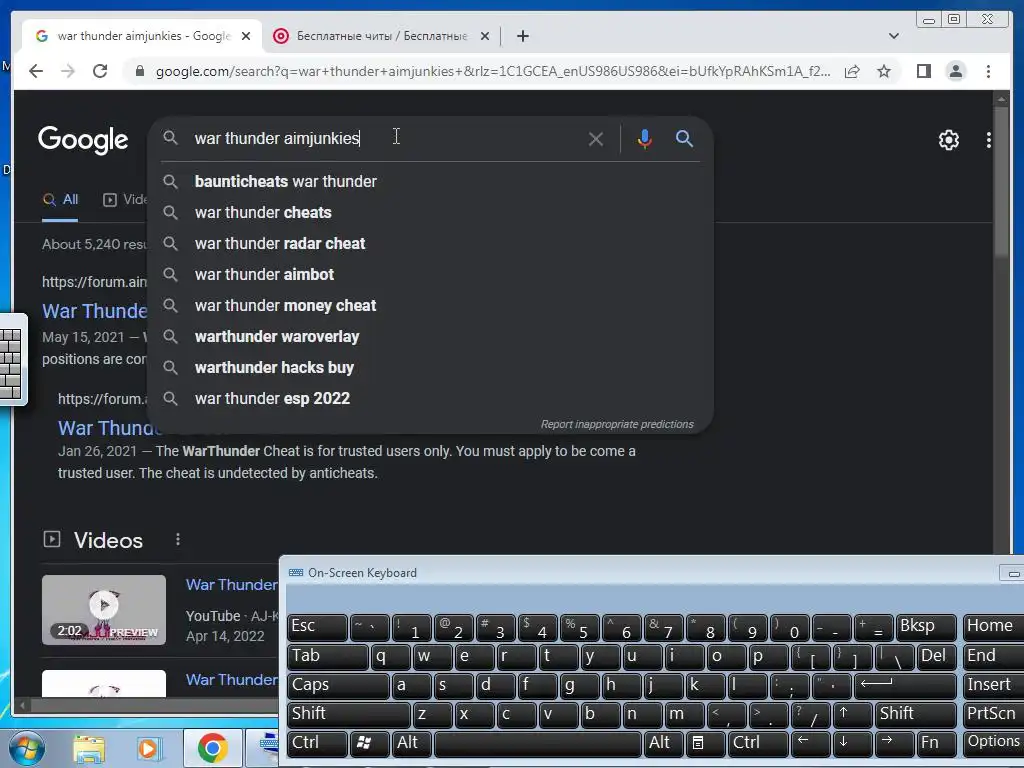Viewport: 1024px width, 768px height.
Task: Open Google apps menu dots
Action: [x=988, y=140]
